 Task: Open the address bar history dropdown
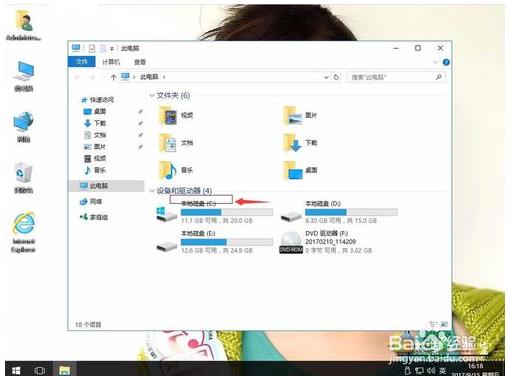[326, 77]
